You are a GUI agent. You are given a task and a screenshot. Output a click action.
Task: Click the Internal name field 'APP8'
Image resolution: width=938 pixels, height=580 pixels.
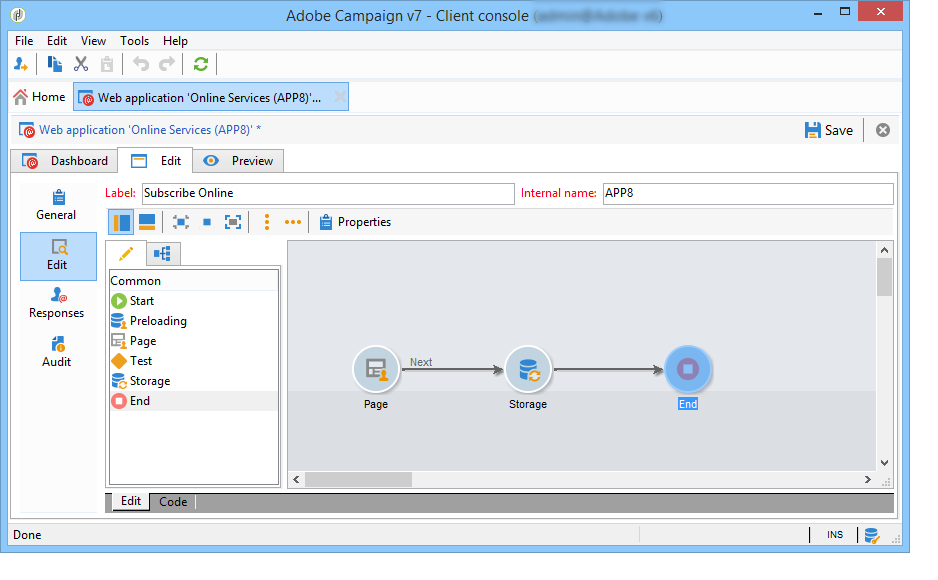748,193
